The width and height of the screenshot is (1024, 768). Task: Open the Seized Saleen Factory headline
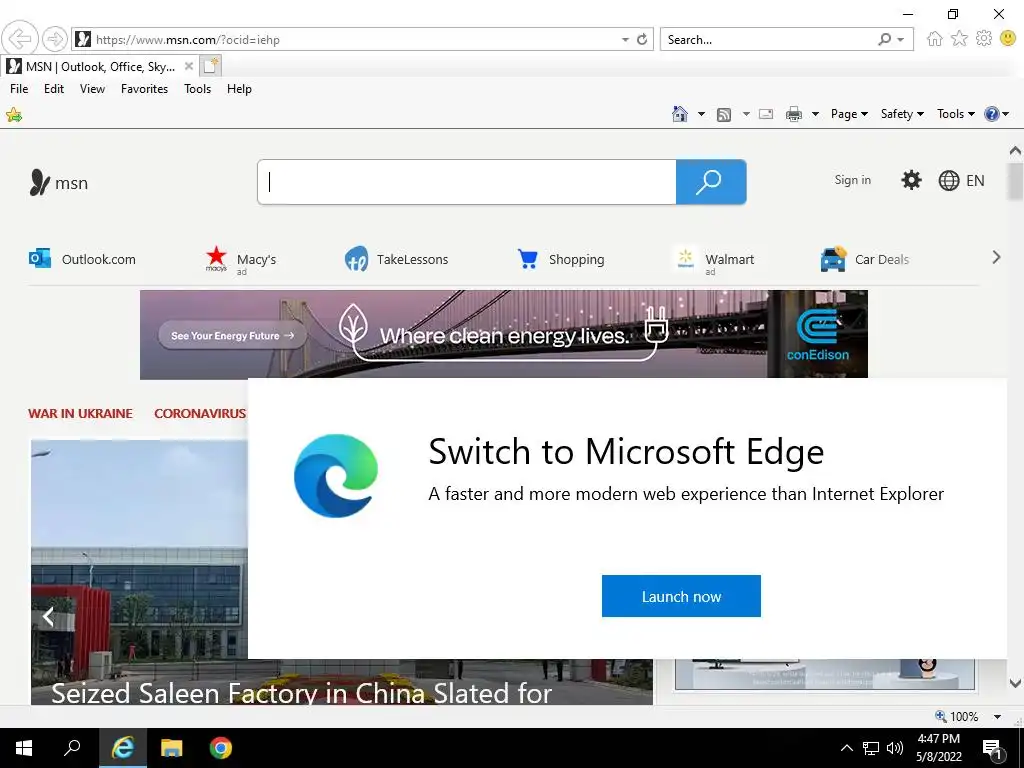click(302, 692)
